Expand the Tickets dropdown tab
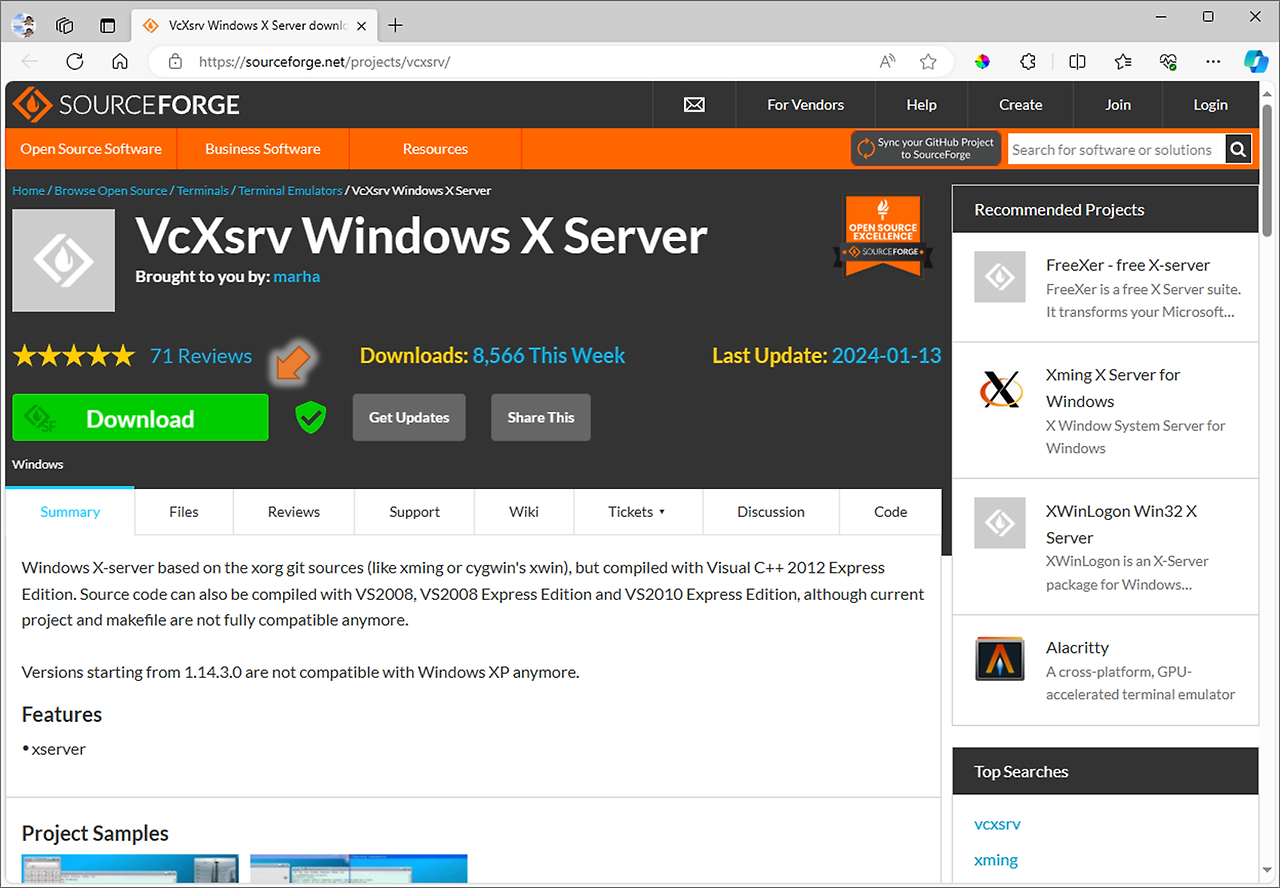 (x=638, y=511)
